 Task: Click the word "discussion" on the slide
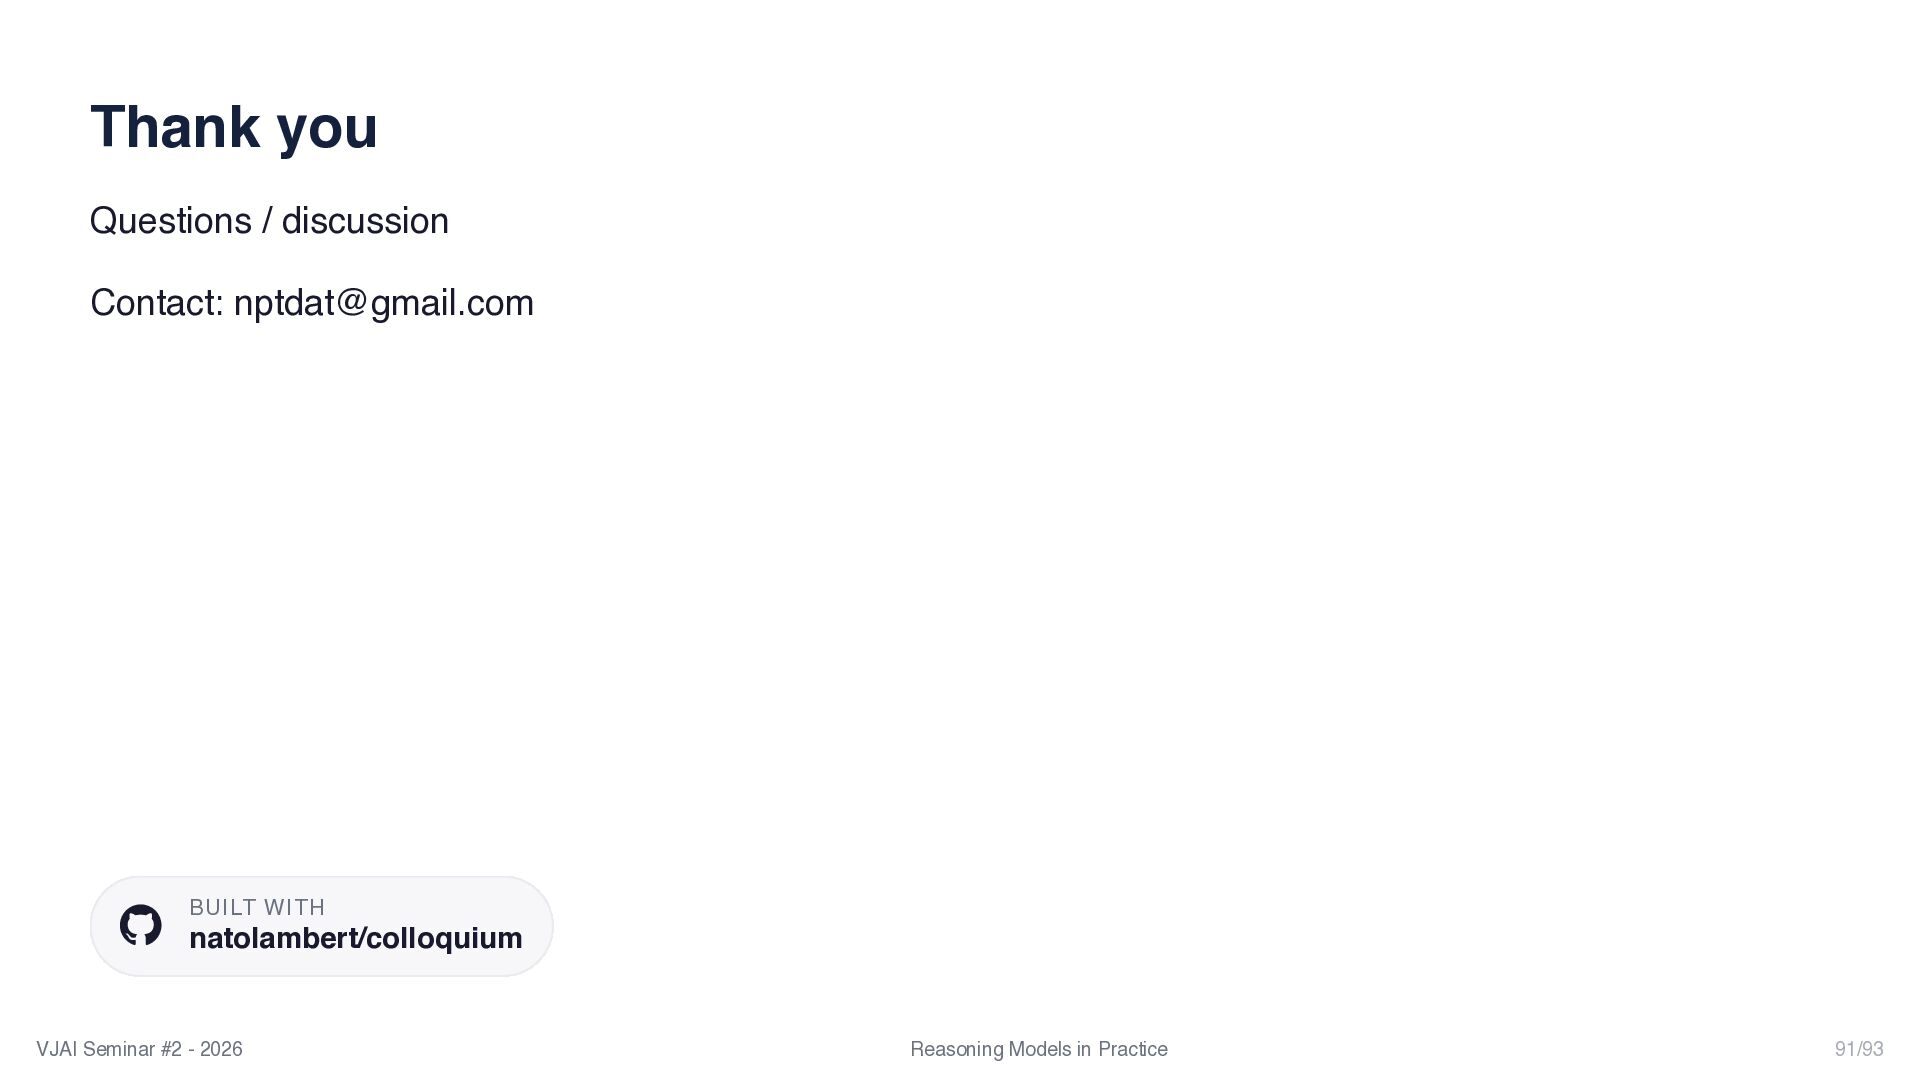tap(365, 221)
